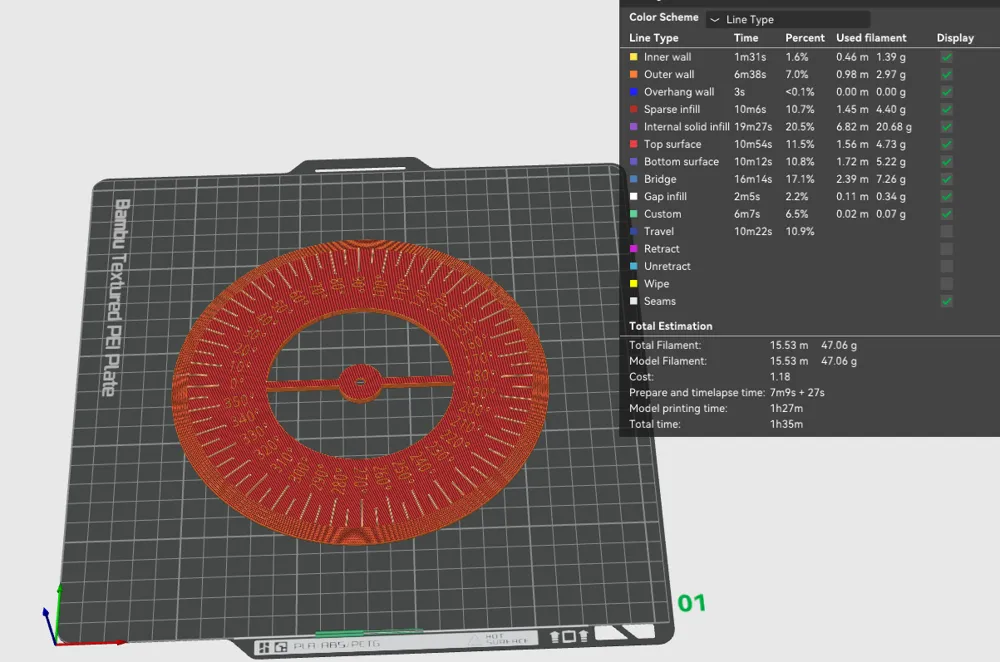
Task: Click the Bridge color swatch
Action: [633, 179]
